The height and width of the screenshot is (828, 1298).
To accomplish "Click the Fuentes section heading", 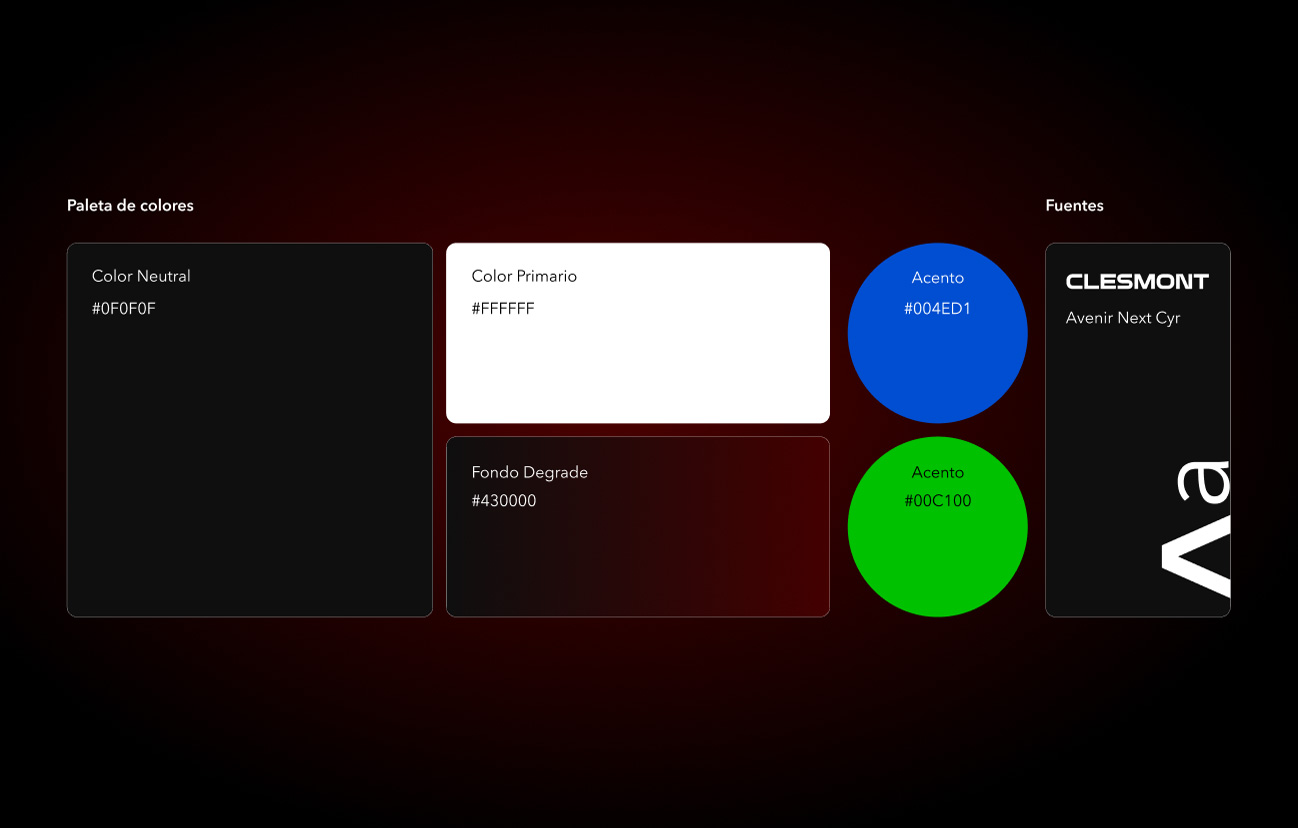I will [x=1074, y=206].
